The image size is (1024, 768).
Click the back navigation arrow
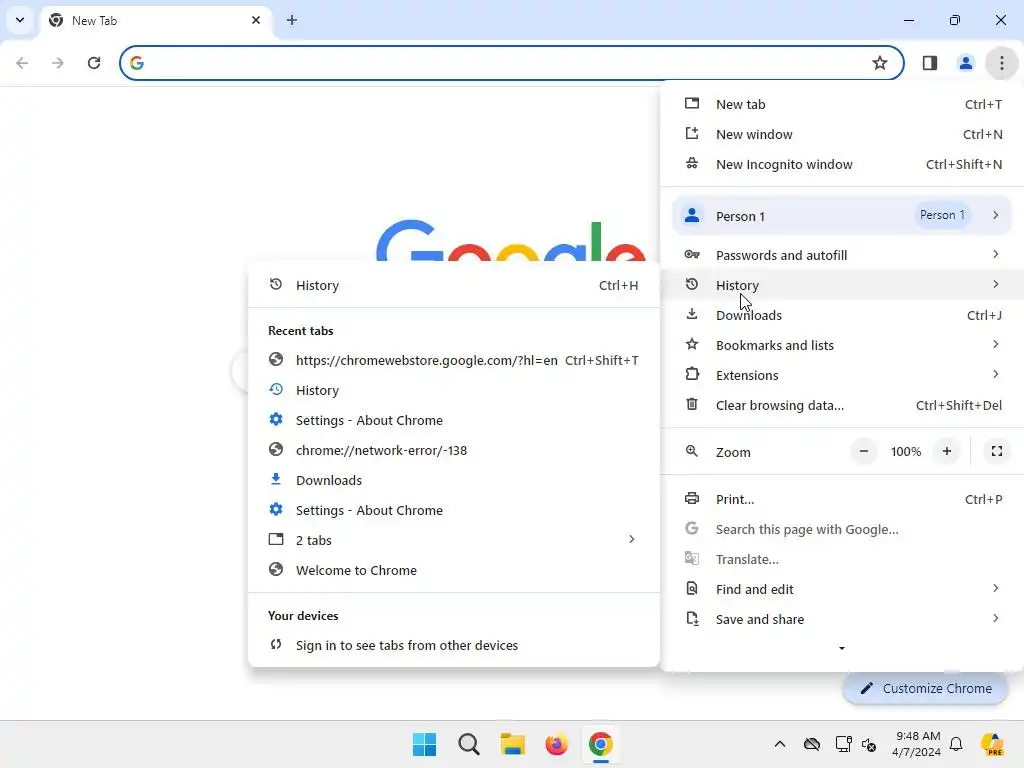[22, 63]
